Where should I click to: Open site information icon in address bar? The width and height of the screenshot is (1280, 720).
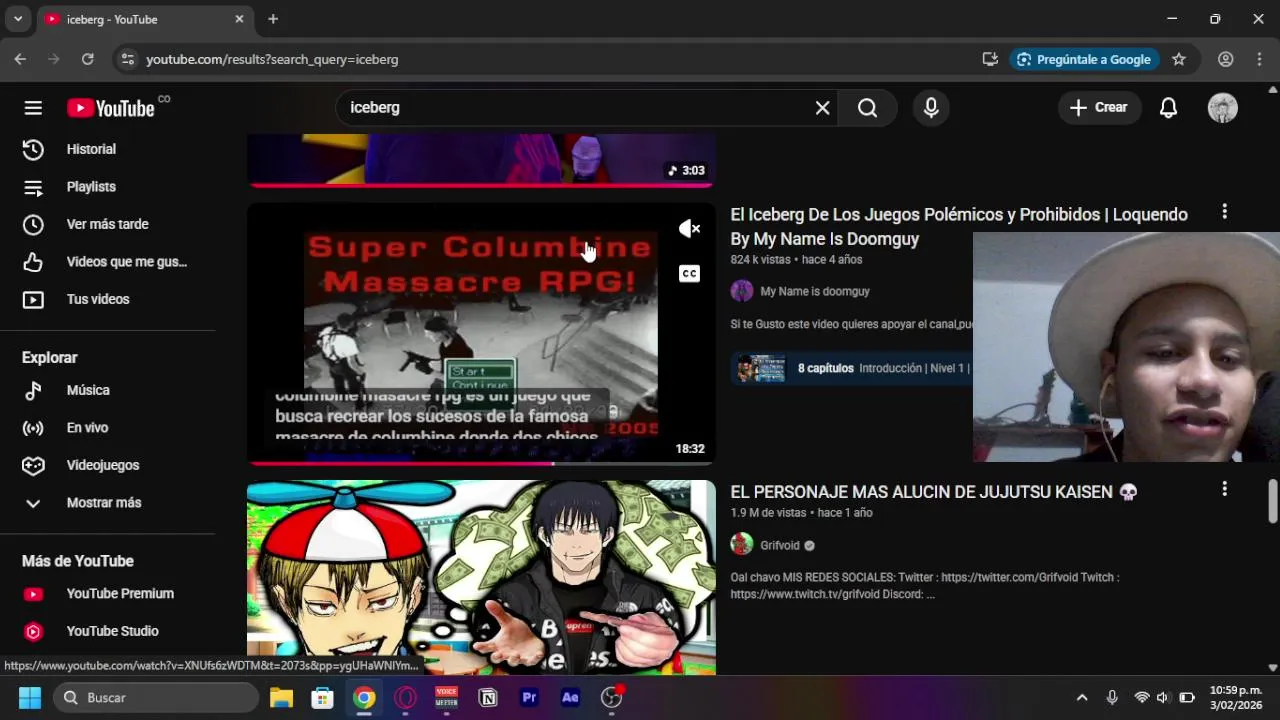(127, 59)
